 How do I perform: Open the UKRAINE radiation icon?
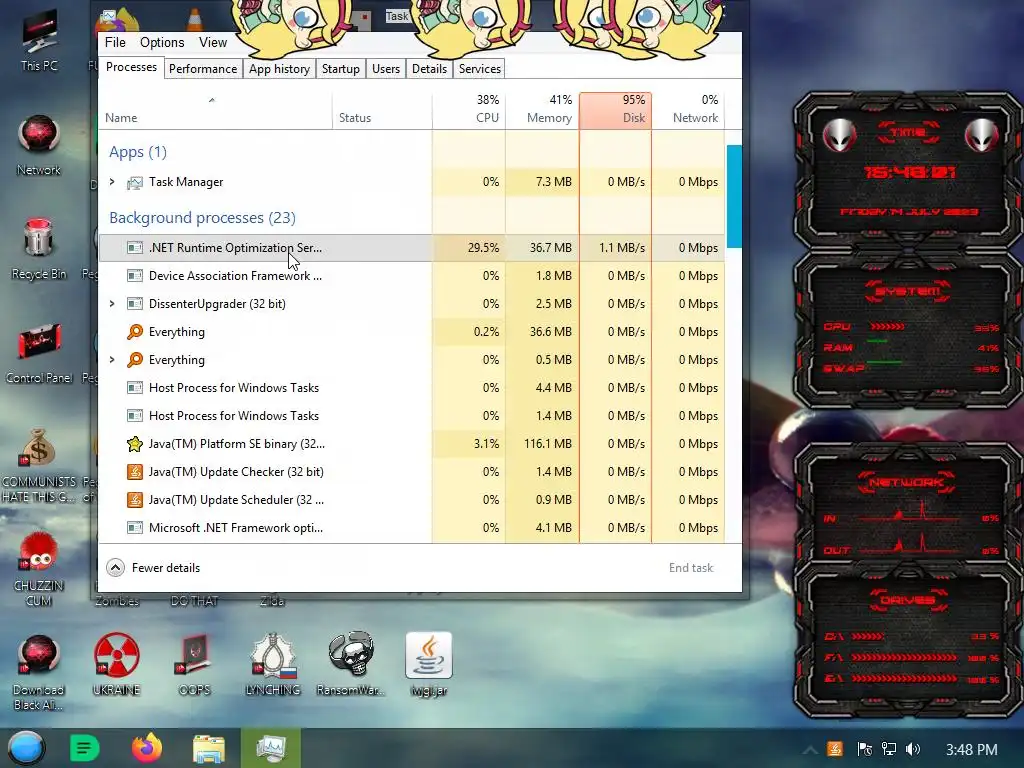(116, 664)
